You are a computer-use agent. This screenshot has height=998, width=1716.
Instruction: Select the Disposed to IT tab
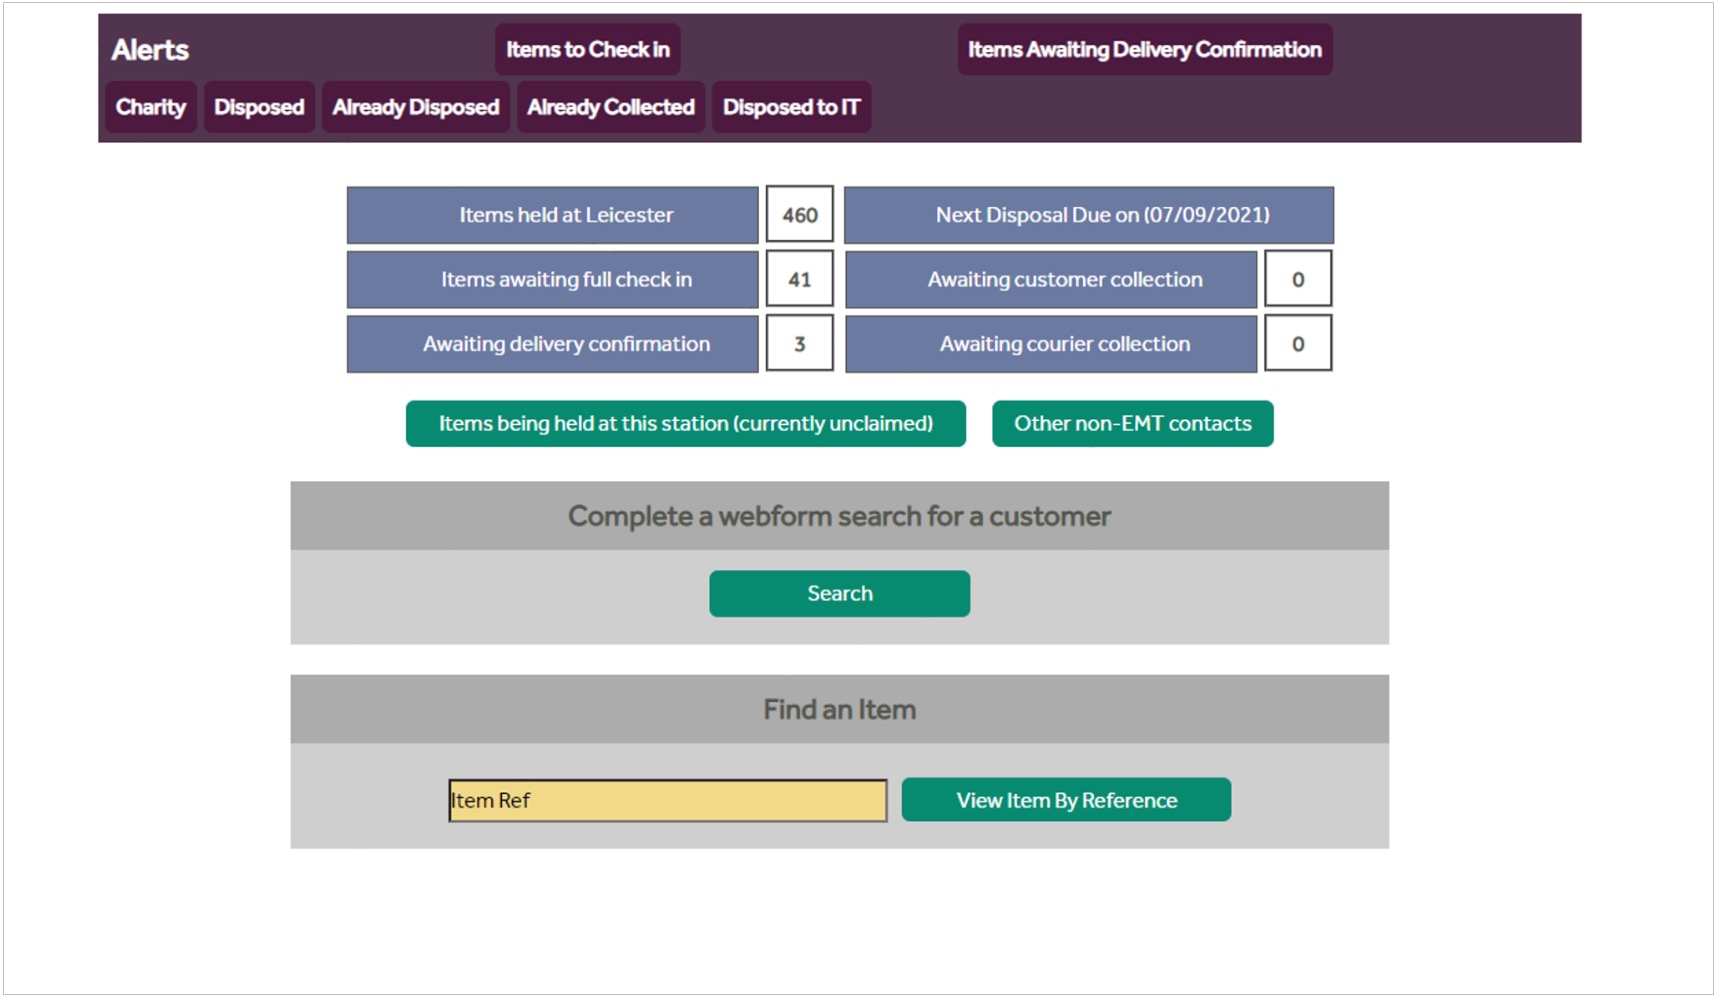pos(791,107)
